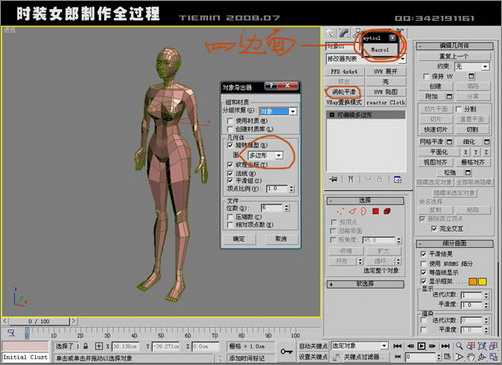The width and height of the screenshot is (502, 365).
Task: Toggle Maximize Viewport icon
Action: tap(494, 357)
